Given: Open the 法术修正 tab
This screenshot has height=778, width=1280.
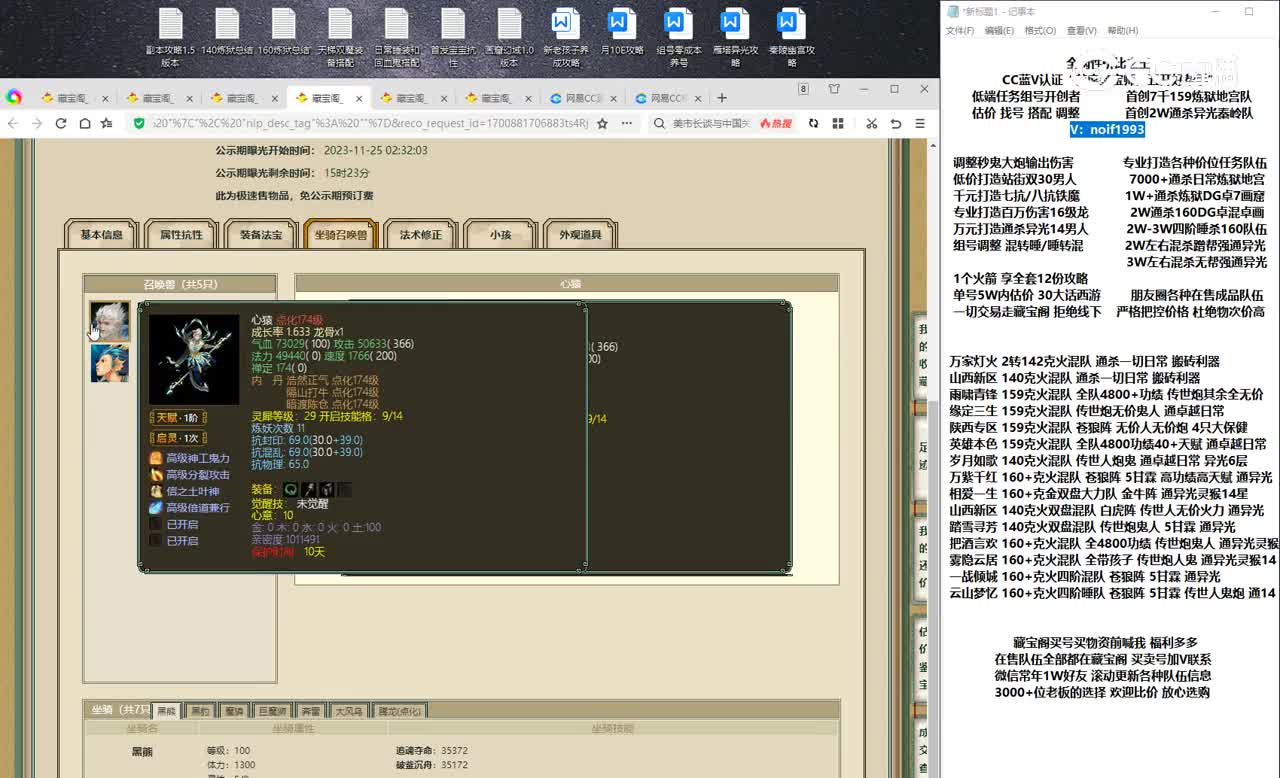Looking at the screenshot, I should [x=421, y=235].
